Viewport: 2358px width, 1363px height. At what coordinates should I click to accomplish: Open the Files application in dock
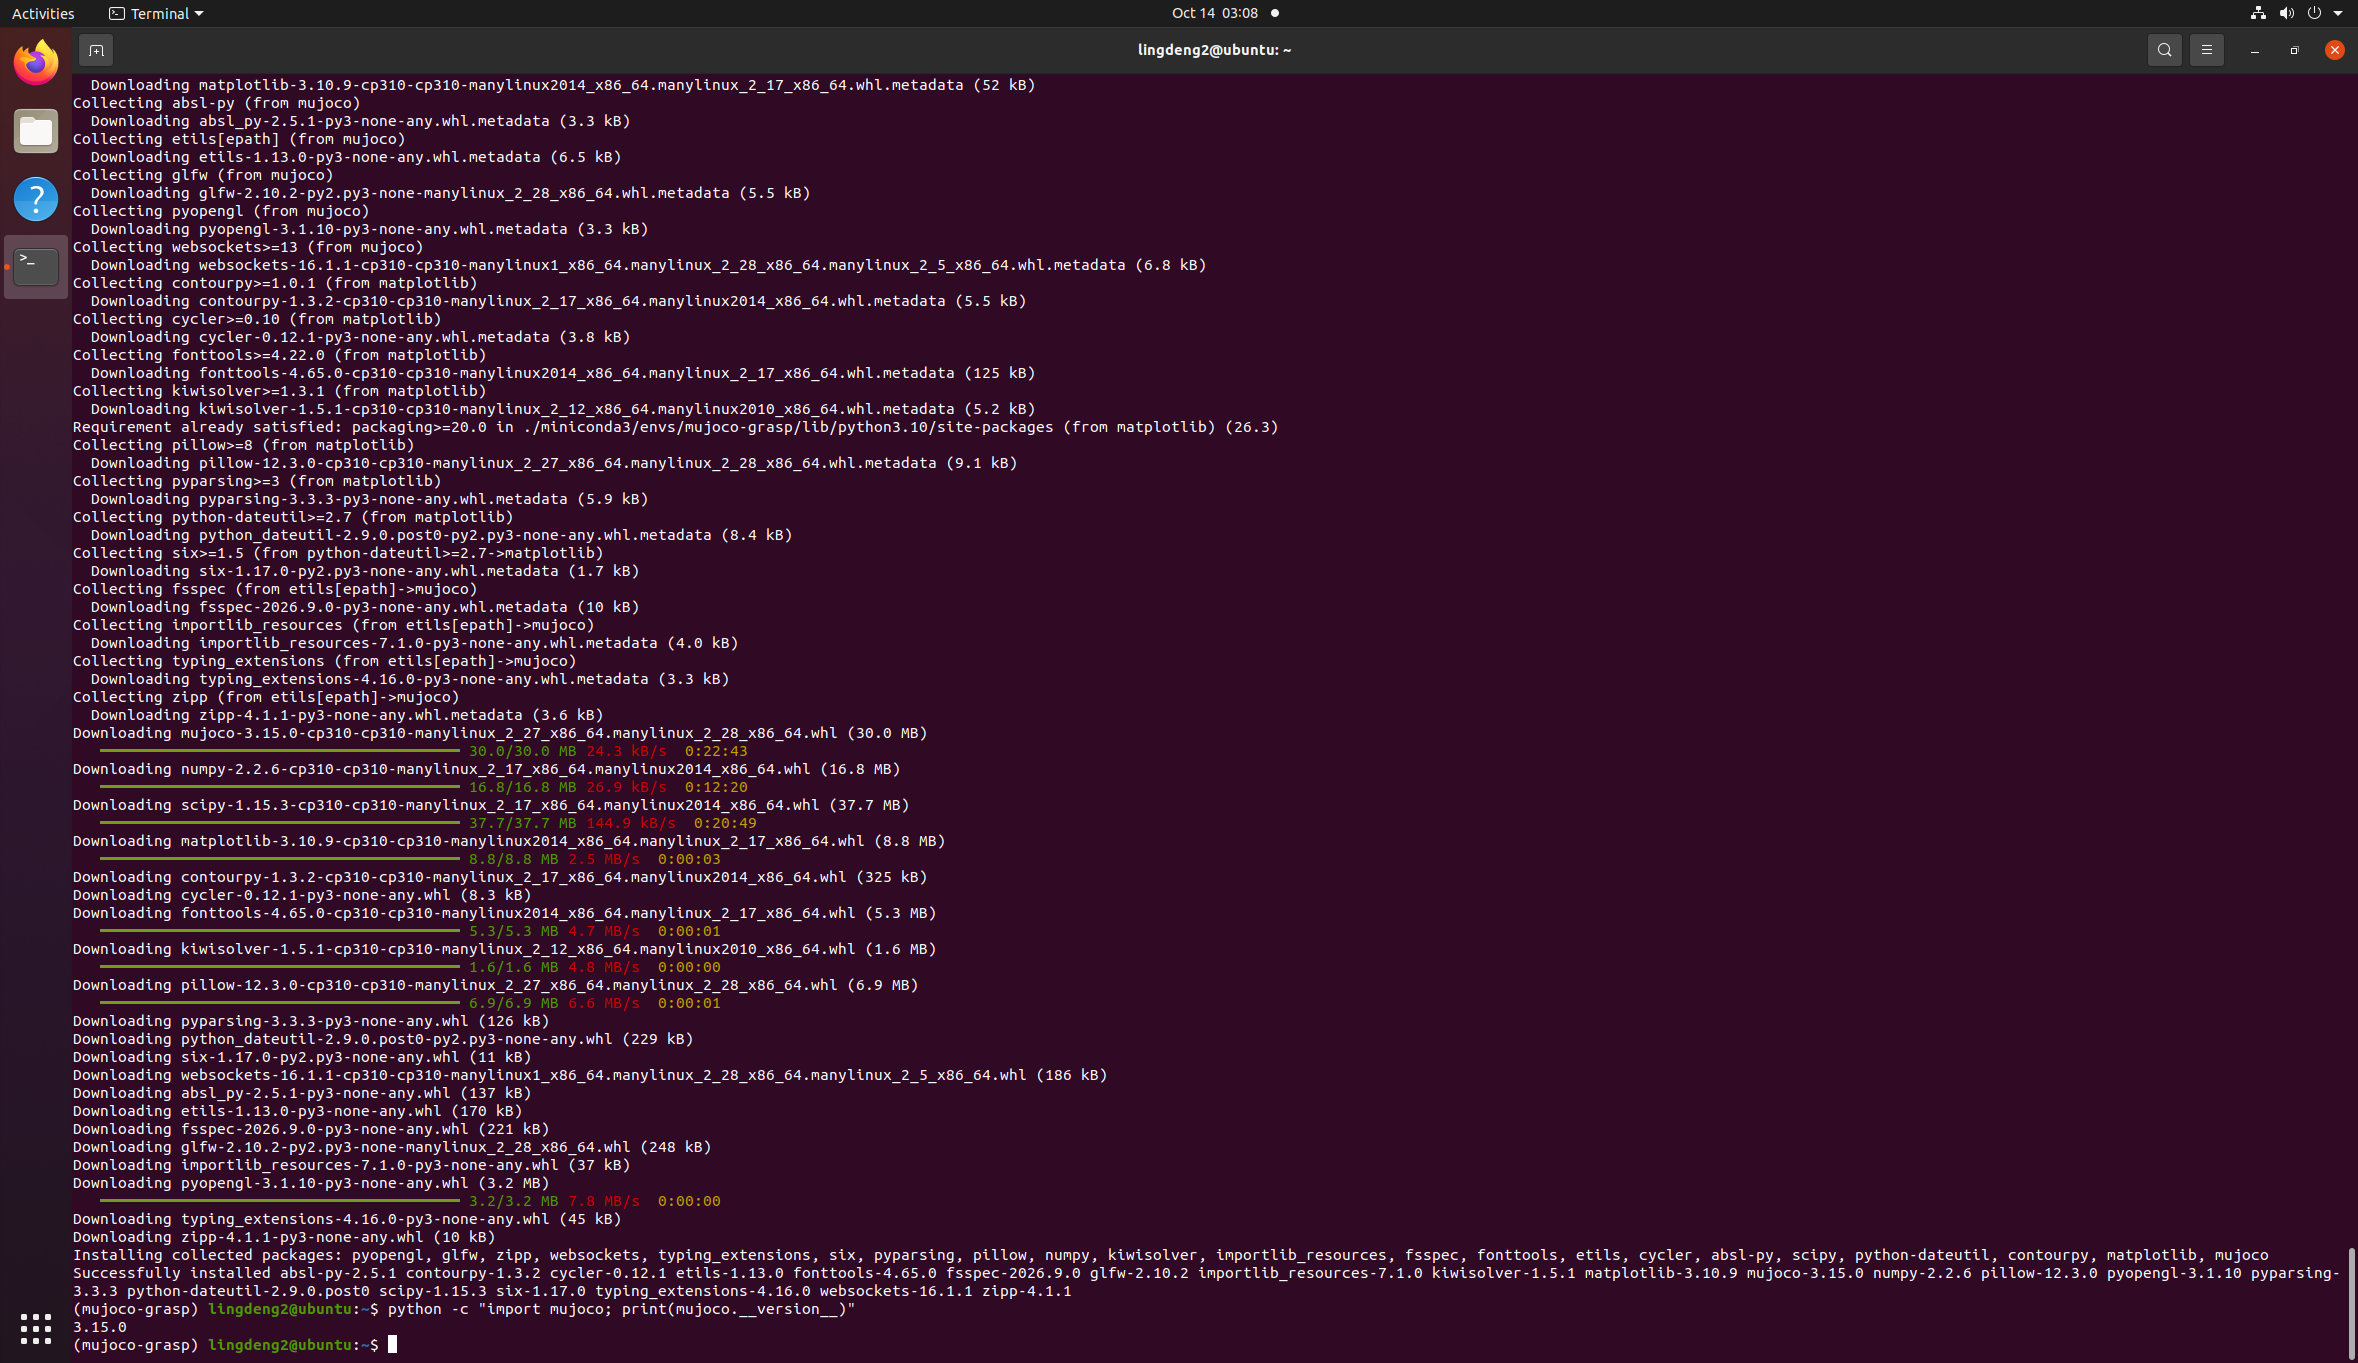(x=36, y=131)
